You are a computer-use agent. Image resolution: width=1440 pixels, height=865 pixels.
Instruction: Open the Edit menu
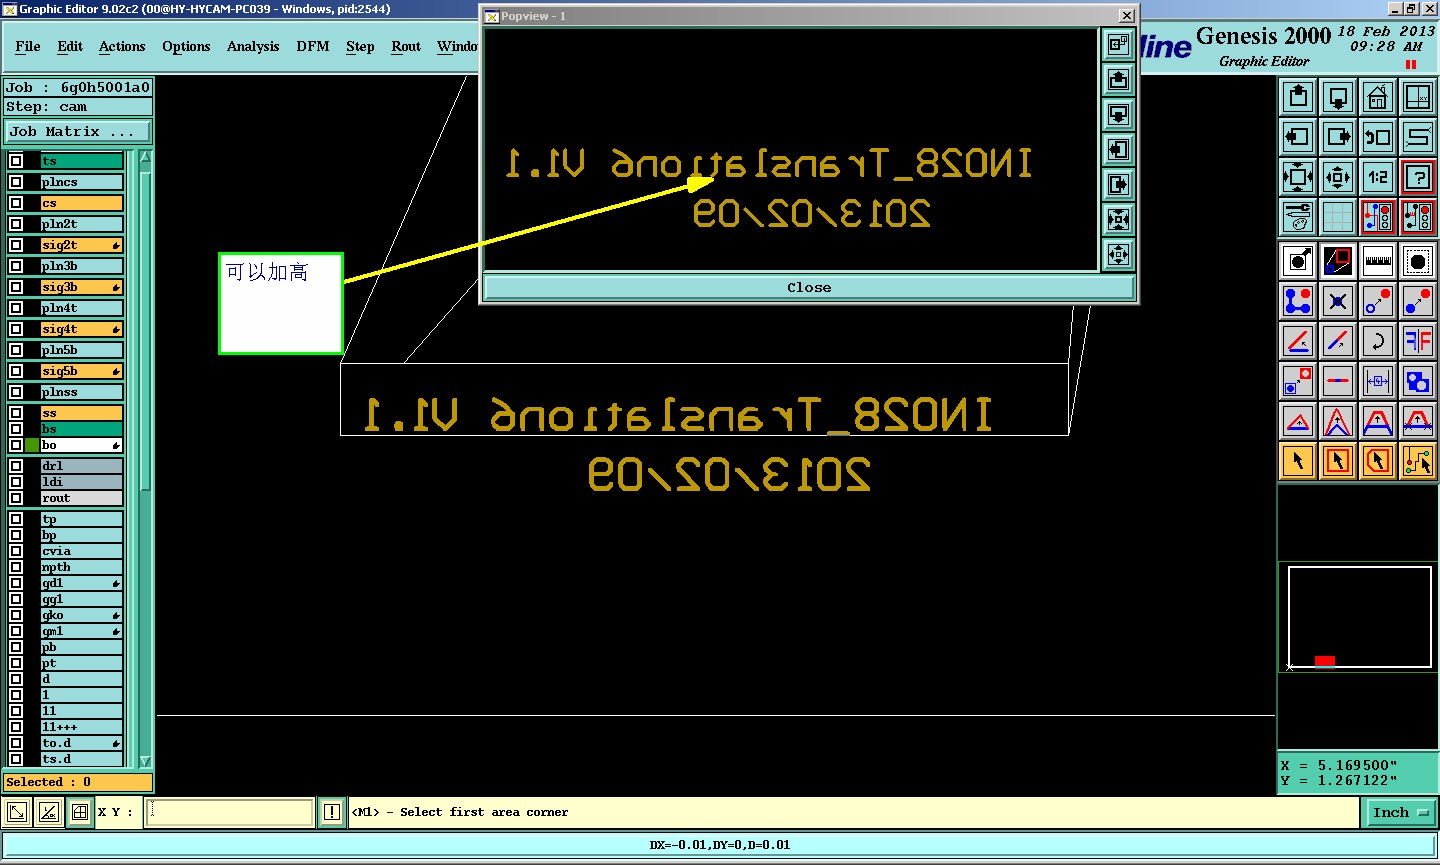70,46
